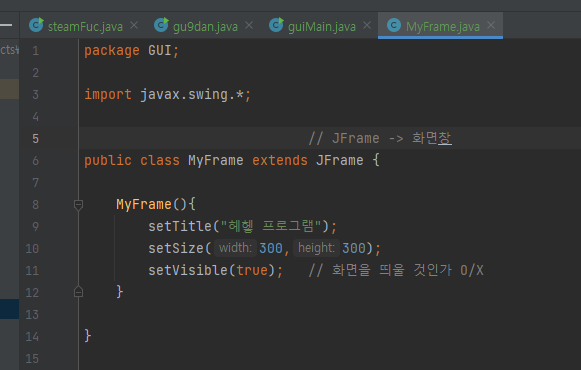Image resolution: width=581 pixels, height=370 pixels.
Task: Click the 'package' keyword on line 1
Action: coord(112,51)
